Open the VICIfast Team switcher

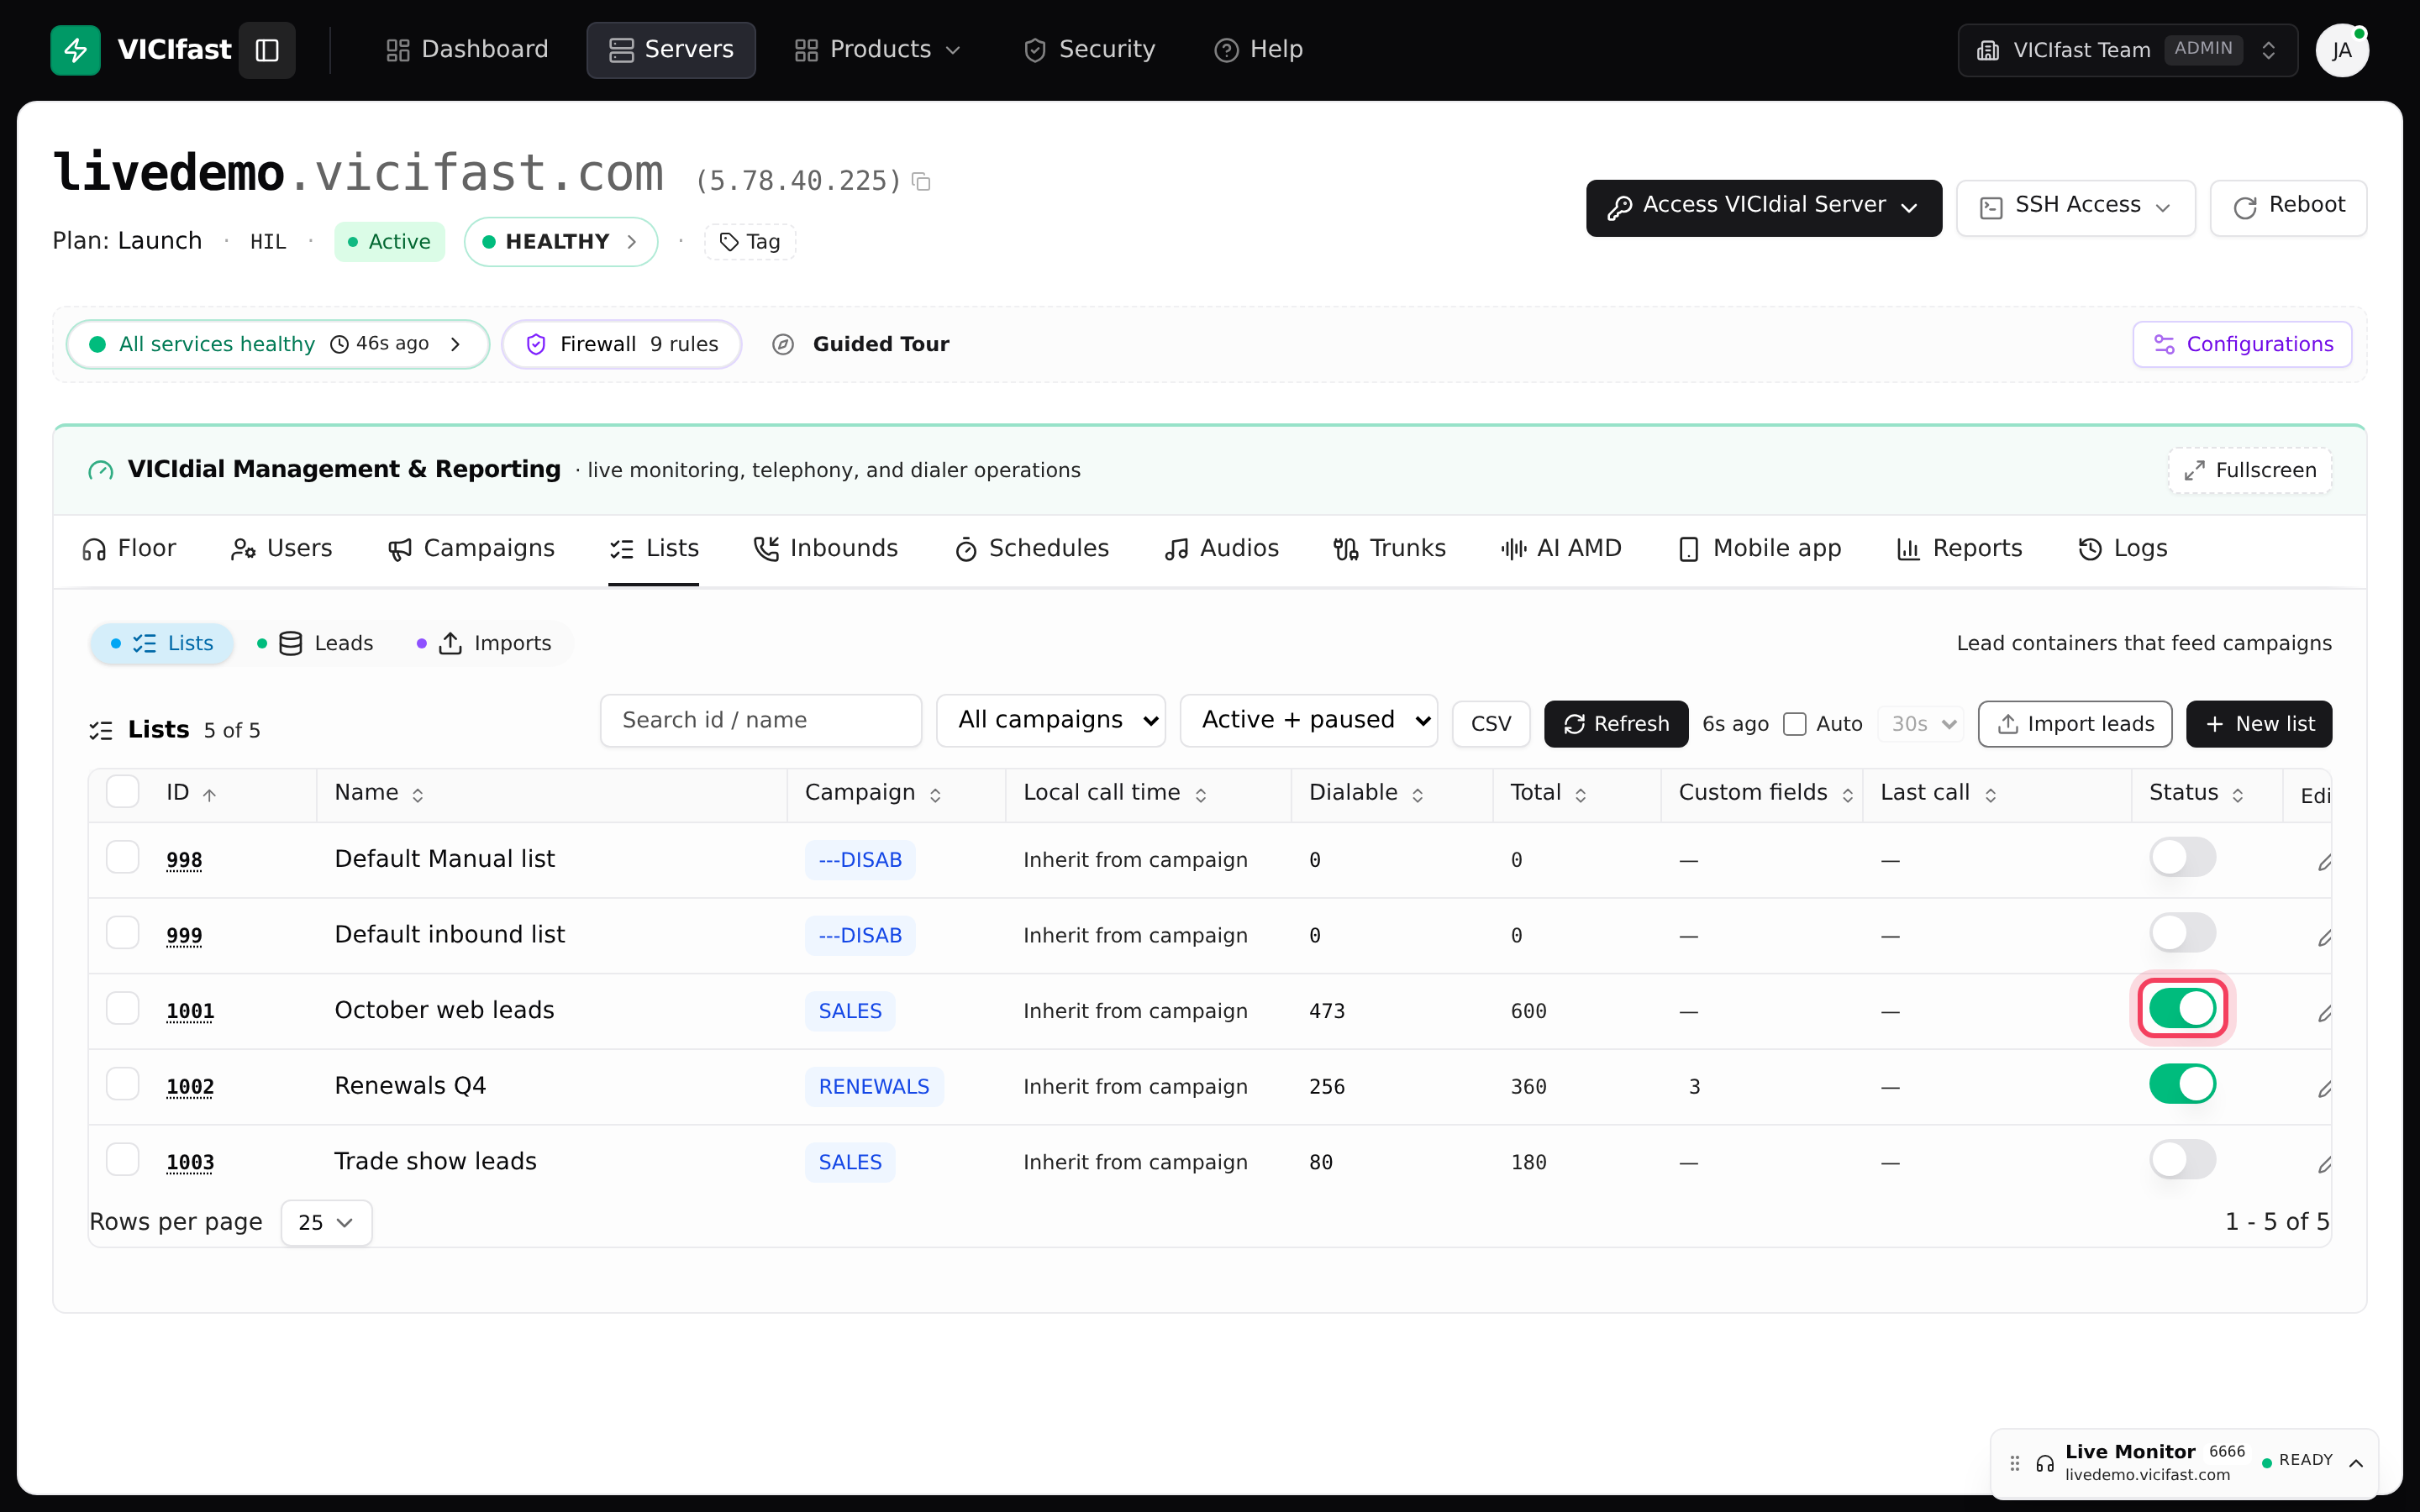(x=2128, y=50)
